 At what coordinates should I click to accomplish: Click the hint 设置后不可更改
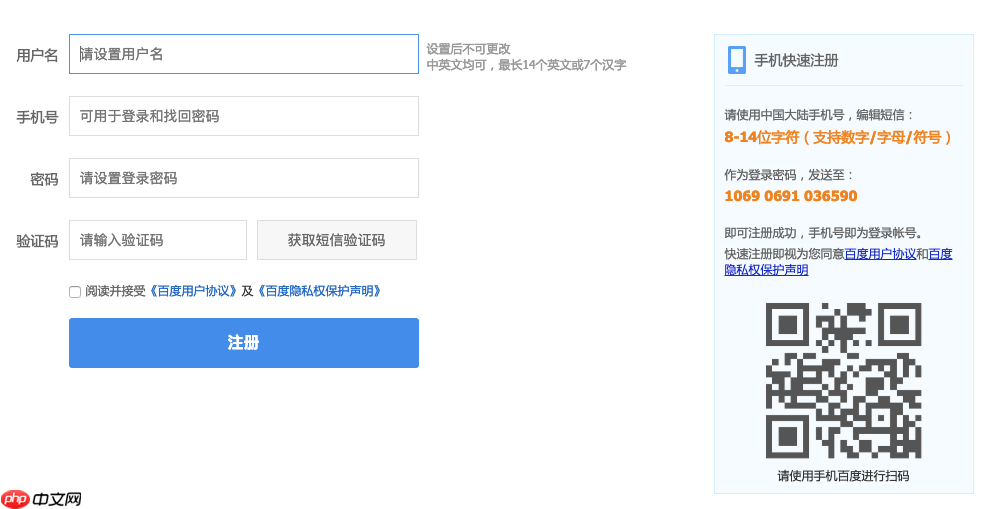click(x=469, y=49)
